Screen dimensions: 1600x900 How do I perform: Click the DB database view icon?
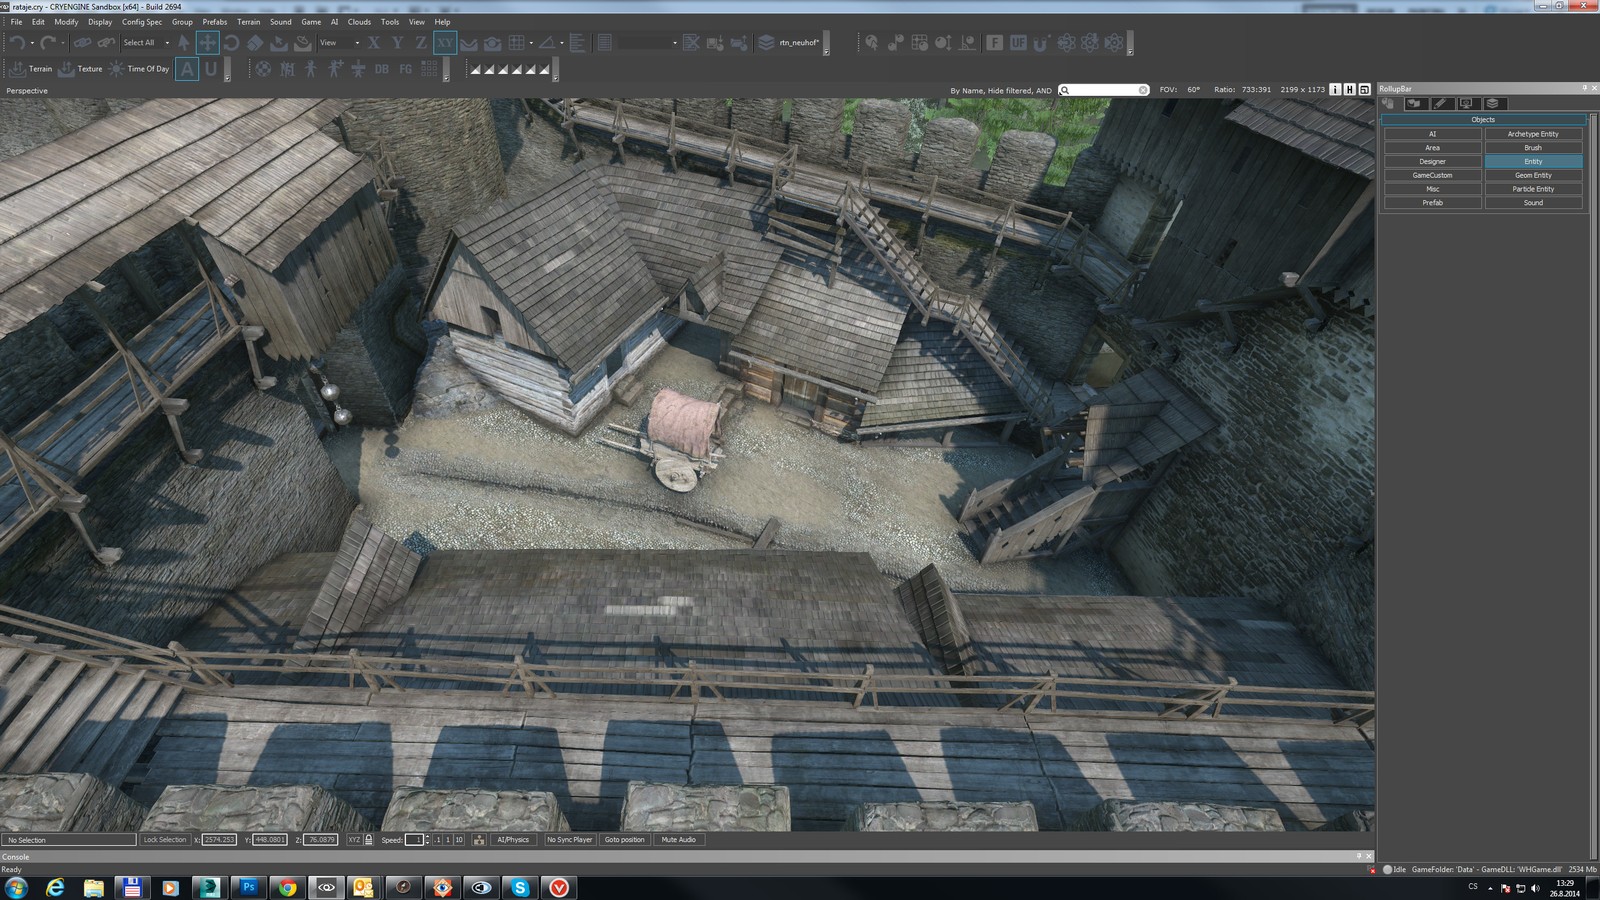[x=381, y=69]
